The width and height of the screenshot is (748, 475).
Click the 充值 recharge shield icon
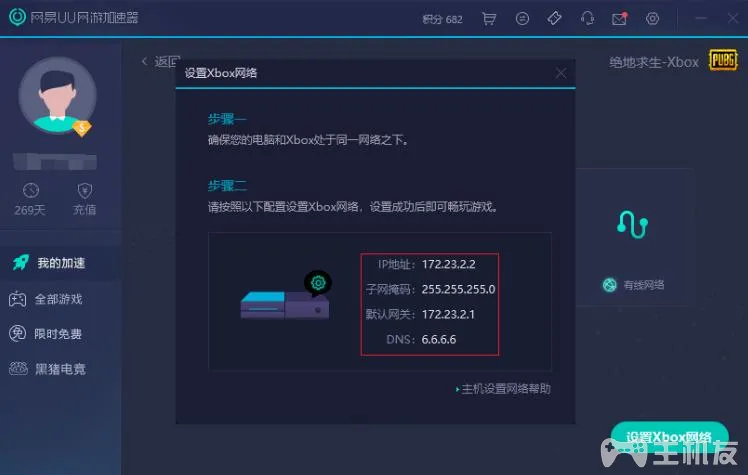[x=84, y=190]
